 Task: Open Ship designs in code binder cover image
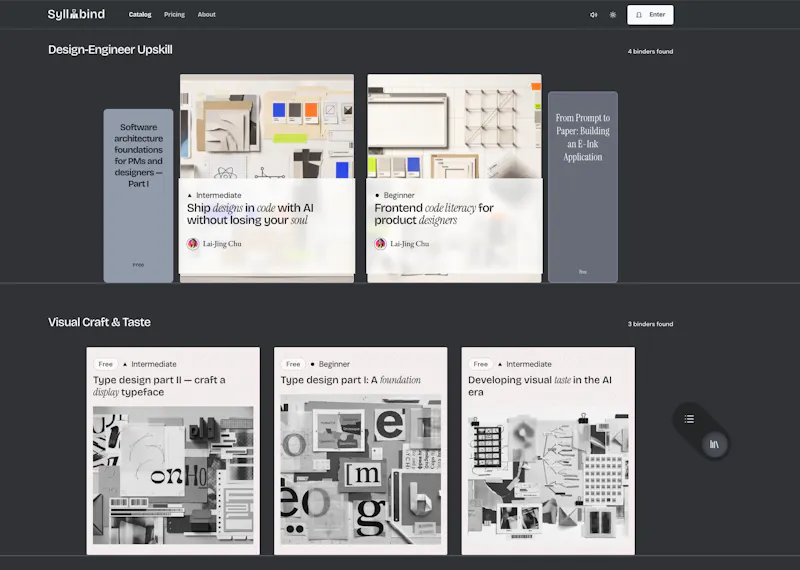coord(267,126)
